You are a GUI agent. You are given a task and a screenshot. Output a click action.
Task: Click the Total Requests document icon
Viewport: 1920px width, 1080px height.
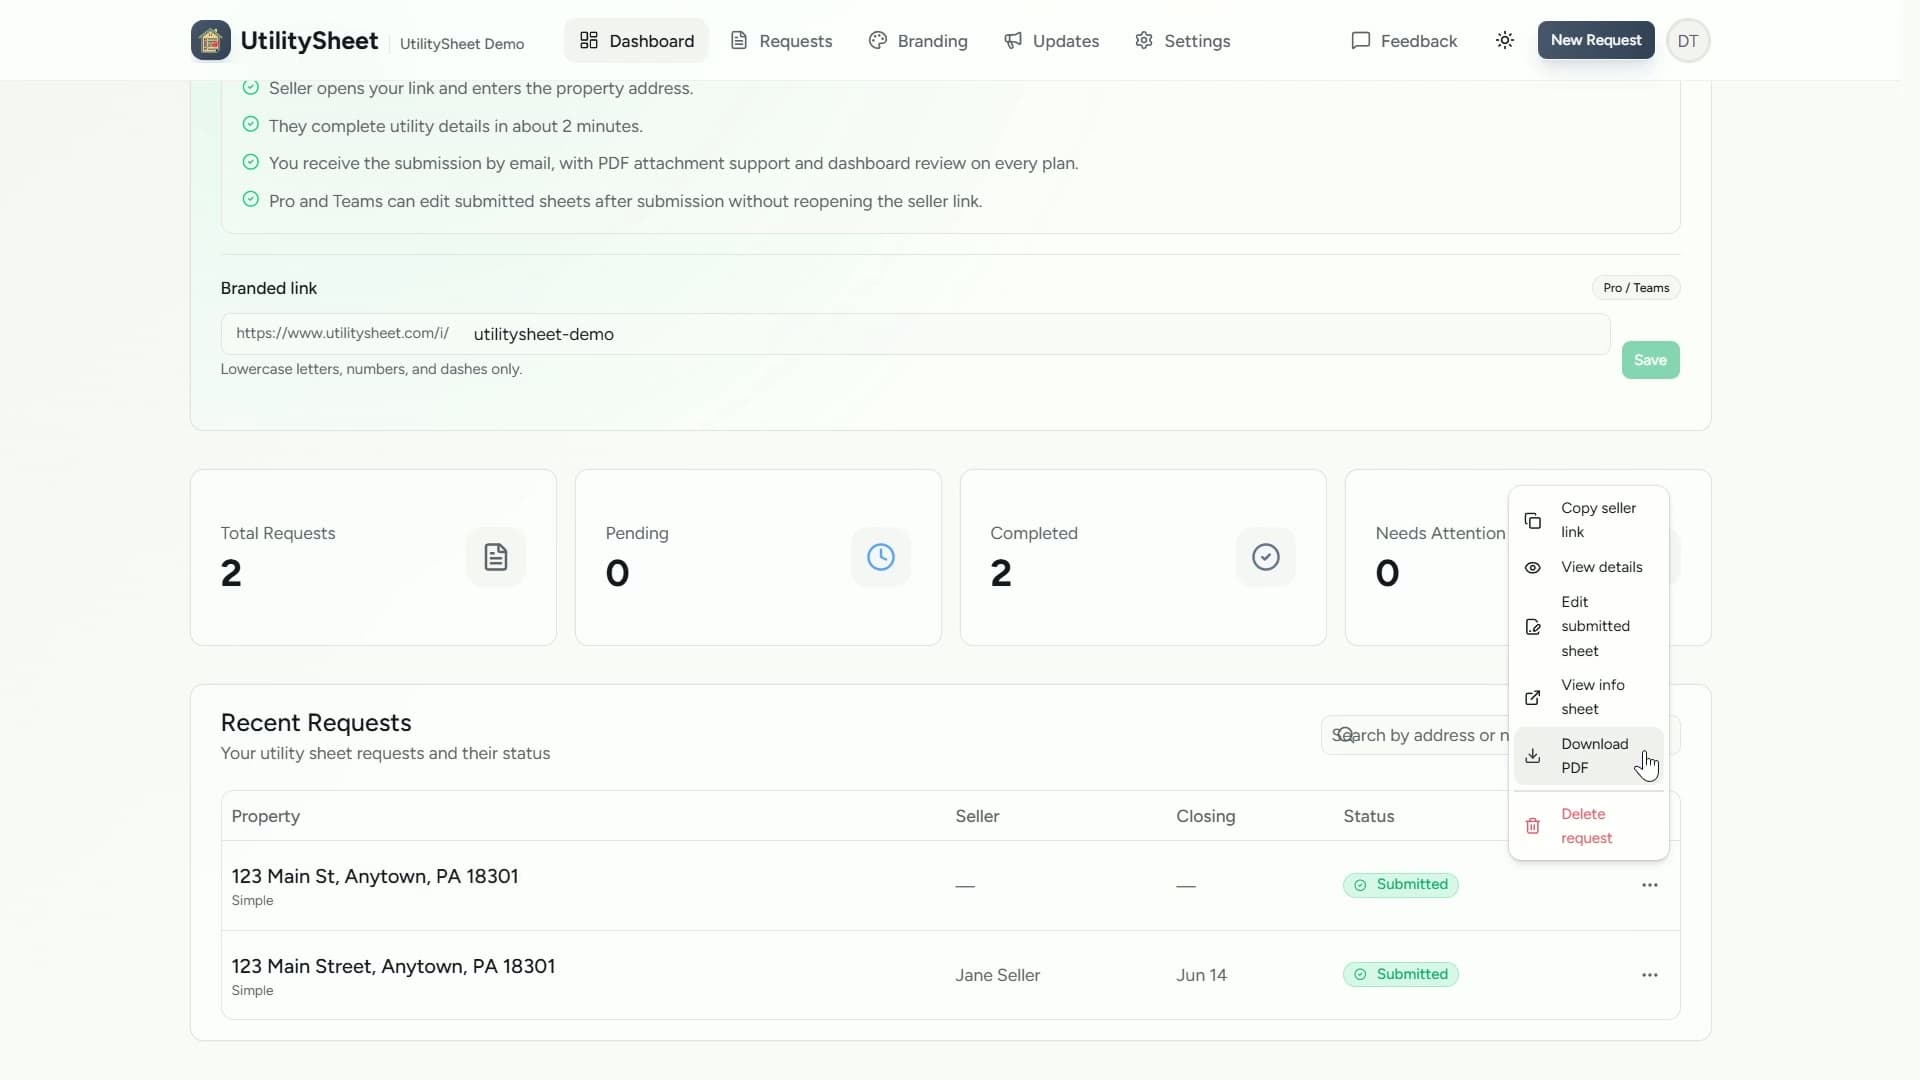[x=496, y=557]
